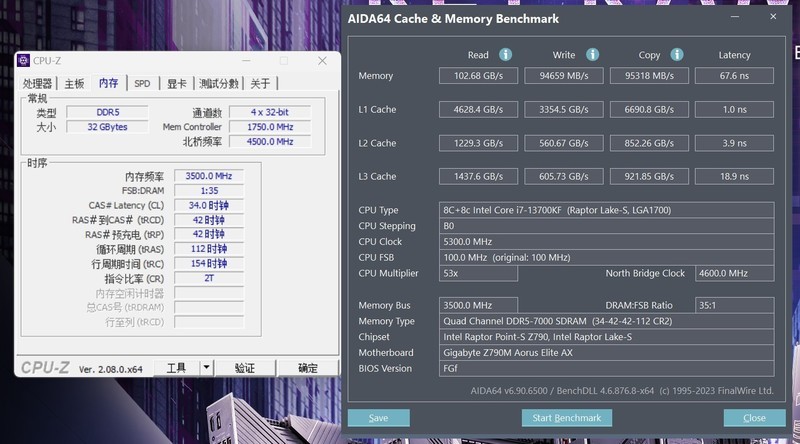Screen dimensions: 800x444
Task: Click the Memory Latency value 67.6 ns
Action: [734, 76]
